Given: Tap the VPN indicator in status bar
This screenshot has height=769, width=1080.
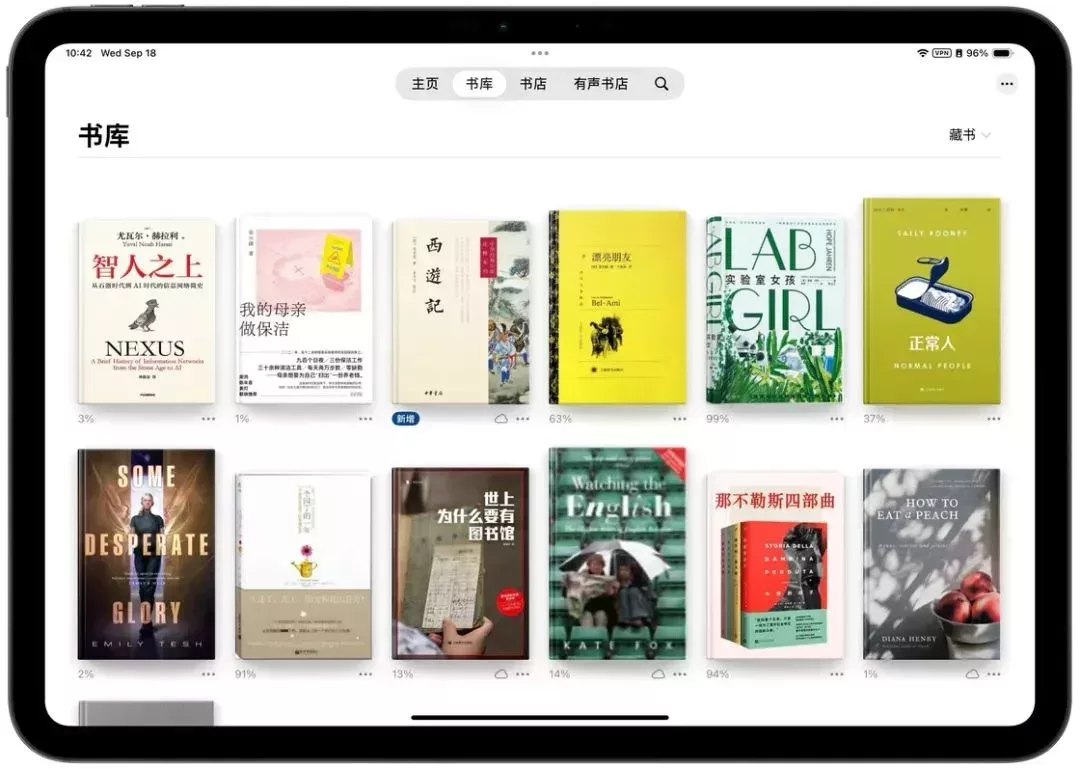Looking at the screenshot, I should [941, 53].
